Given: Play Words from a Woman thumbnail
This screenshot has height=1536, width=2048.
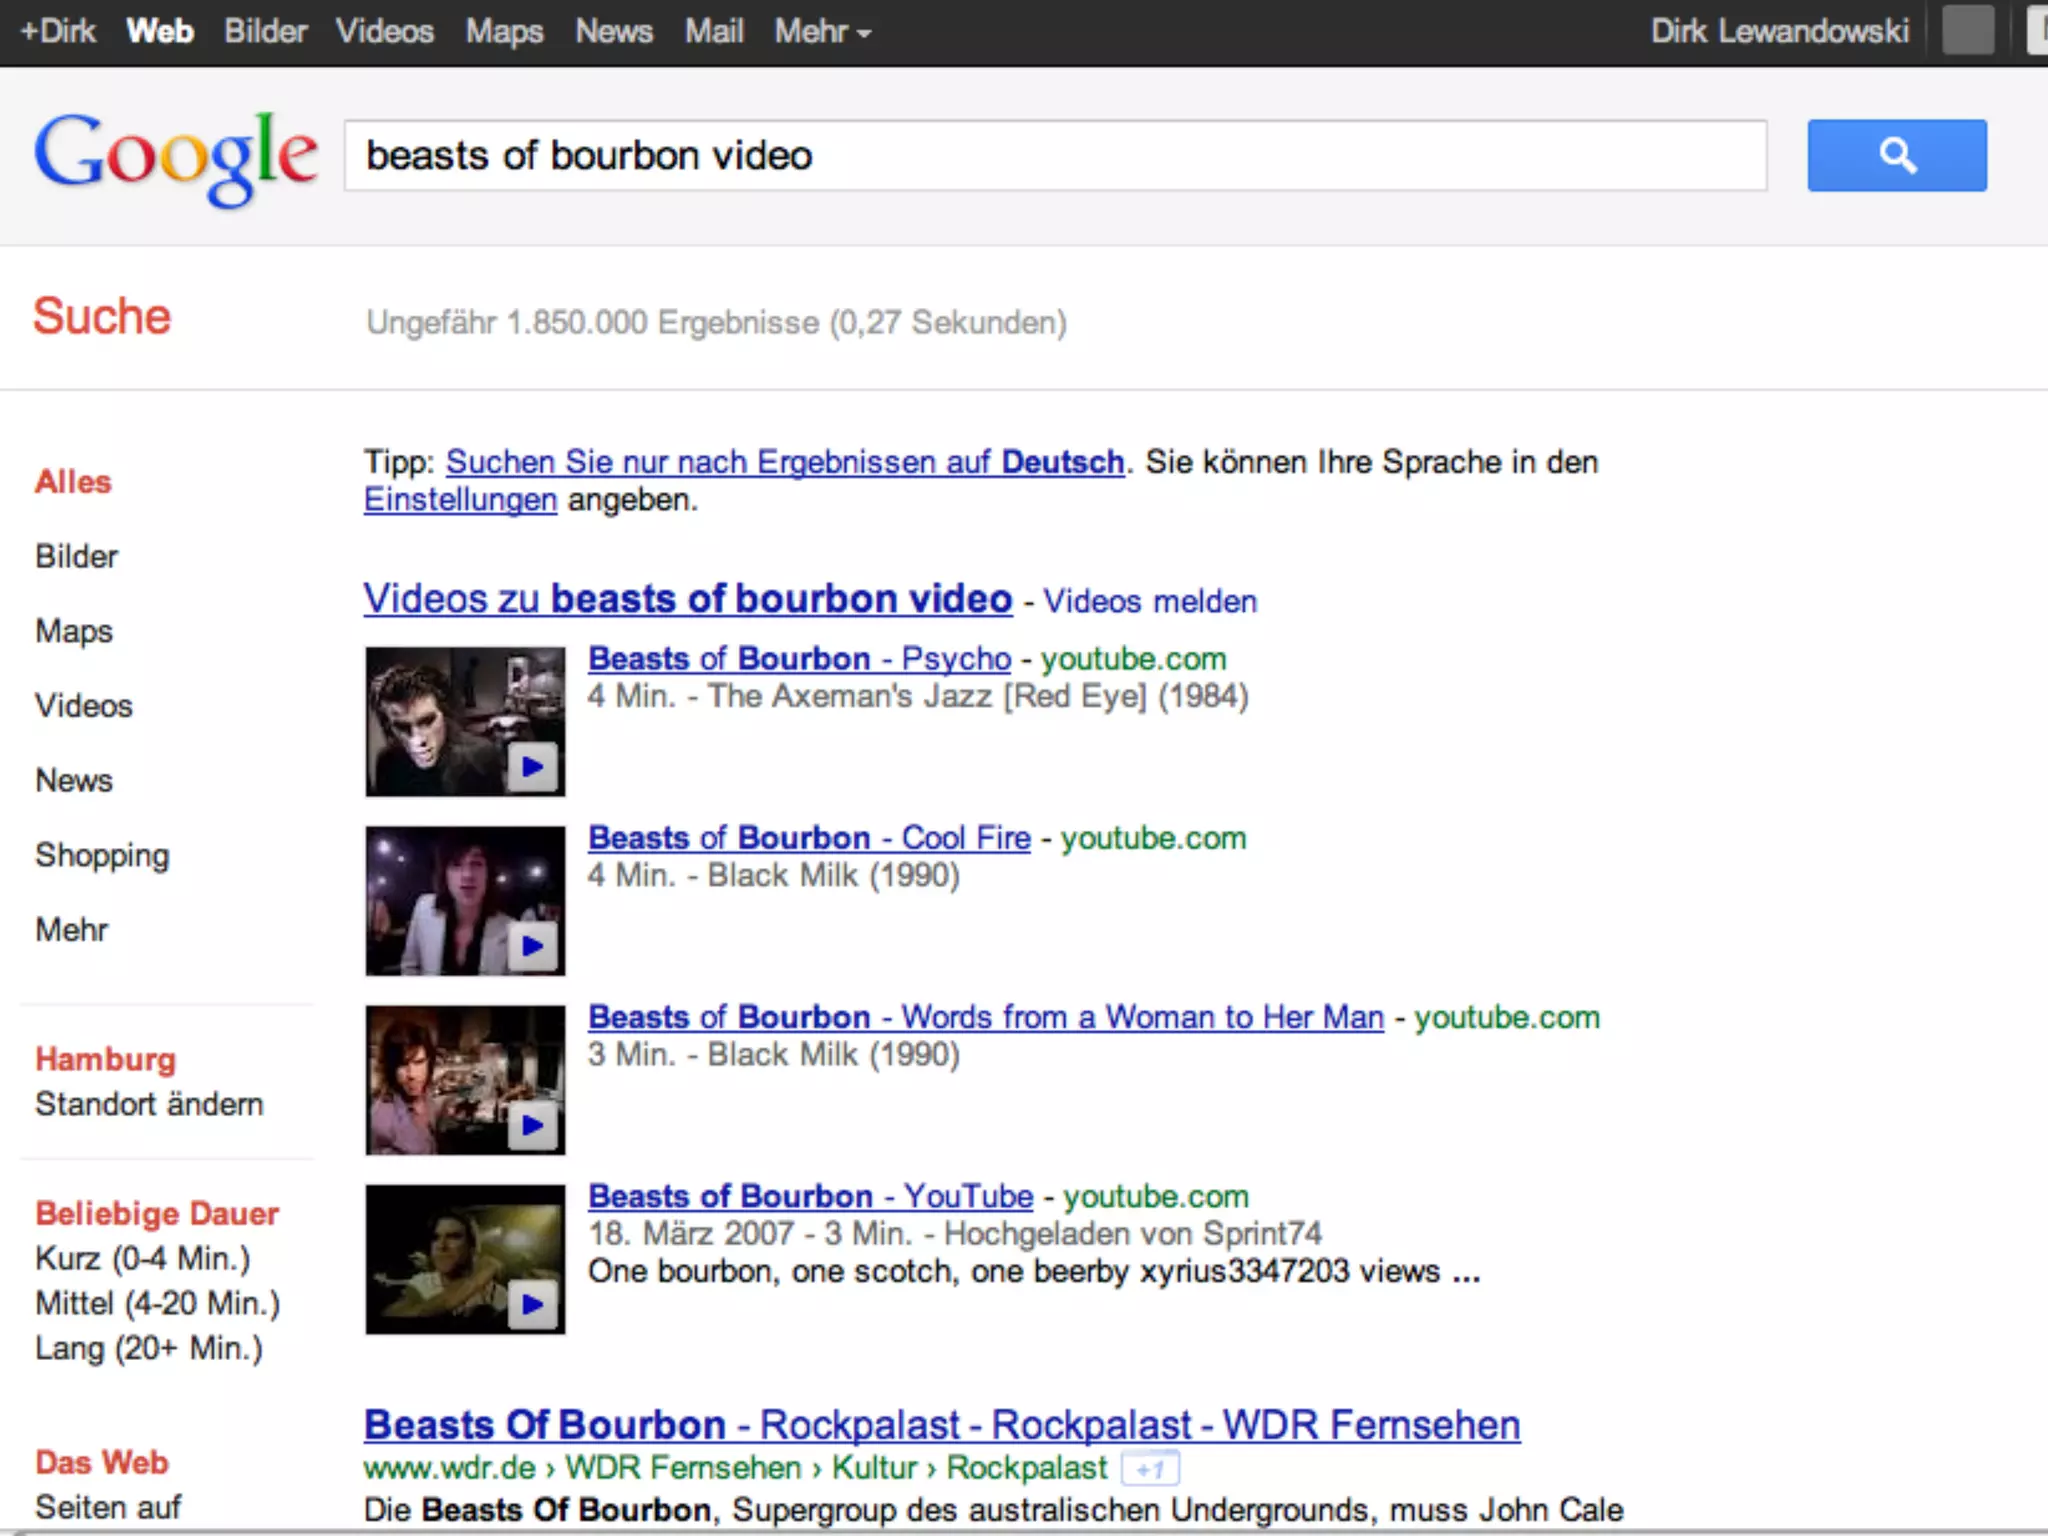Looking at the screenshot, I should coord(464,1079).
